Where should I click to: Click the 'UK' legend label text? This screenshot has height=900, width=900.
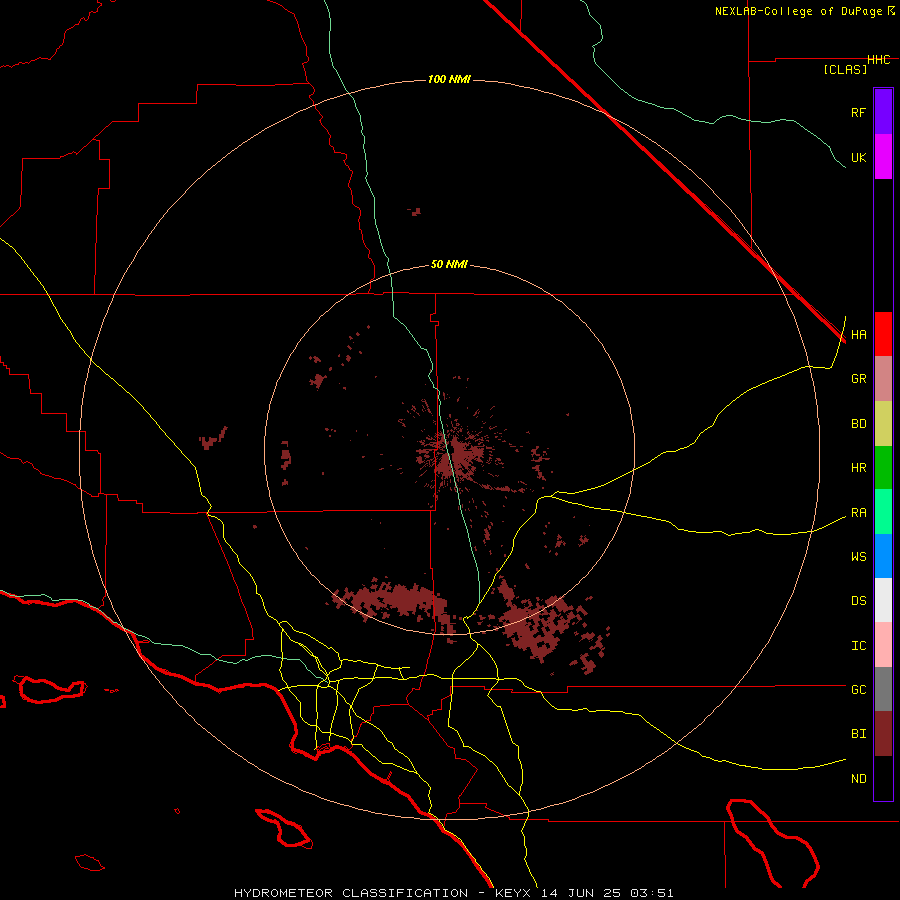(x=858, y=158)
